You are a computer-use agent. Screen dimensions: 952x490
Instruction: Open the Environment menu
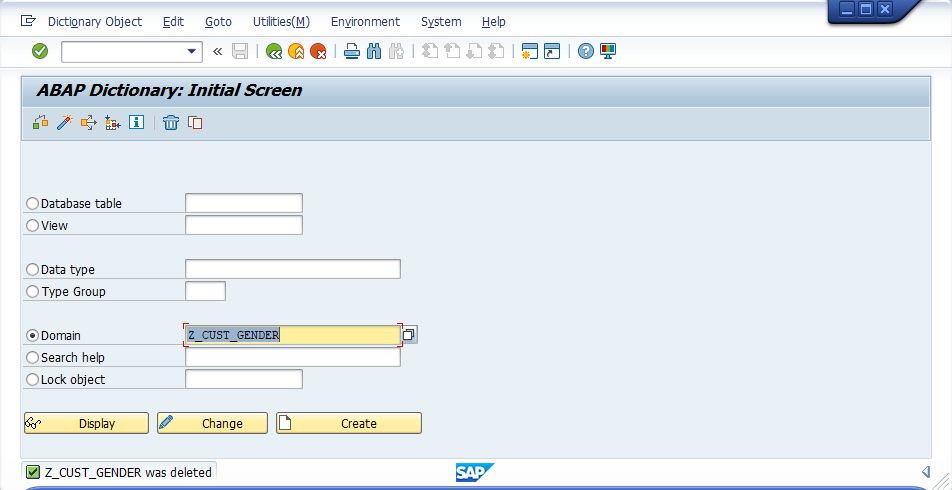[x=366, y=22]
